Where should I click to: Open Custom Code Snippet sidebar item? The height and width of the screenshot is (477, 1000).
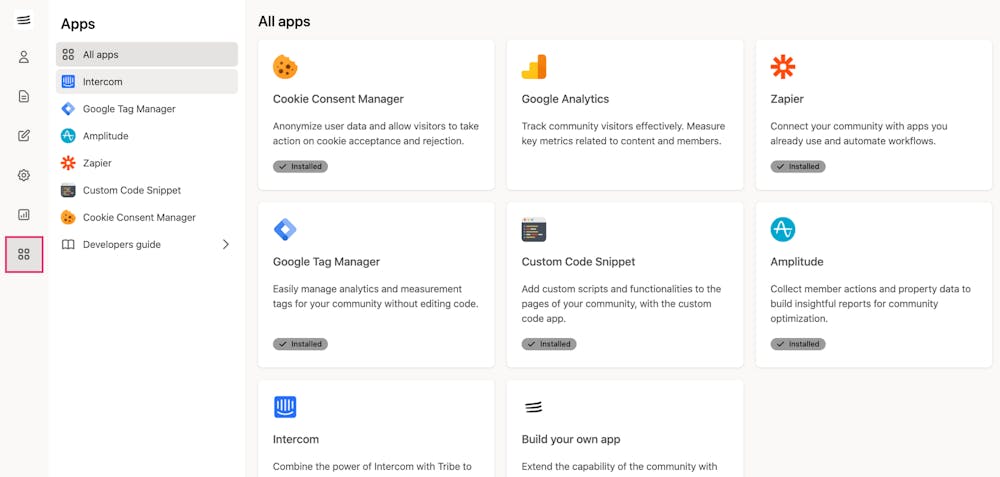tap(132, 190)
